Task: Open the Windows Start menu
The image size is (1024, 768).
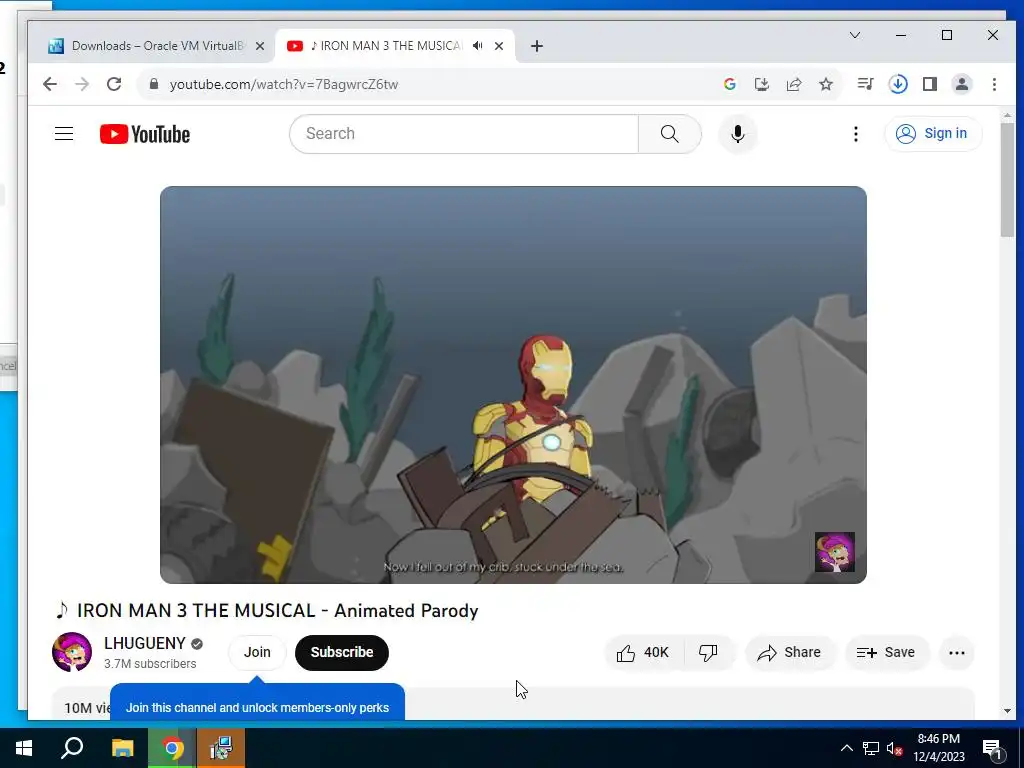Action: tap(24, 748)
